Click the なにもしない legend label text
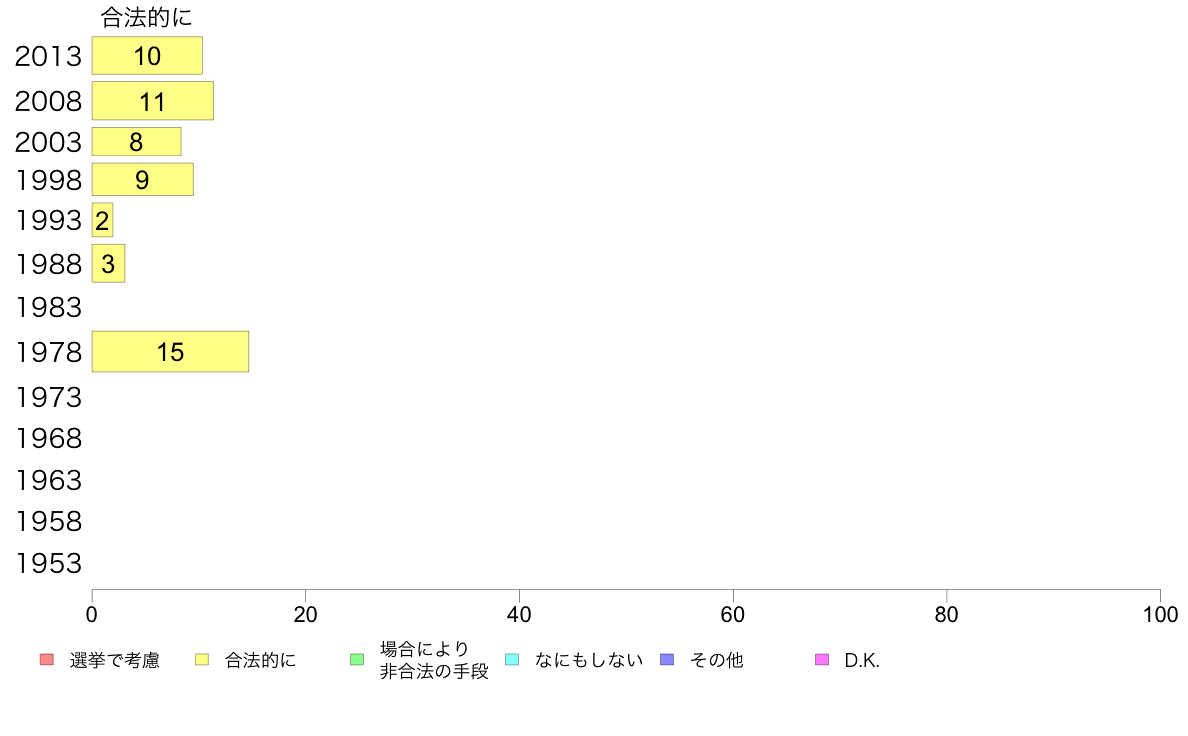 [589, 660]
